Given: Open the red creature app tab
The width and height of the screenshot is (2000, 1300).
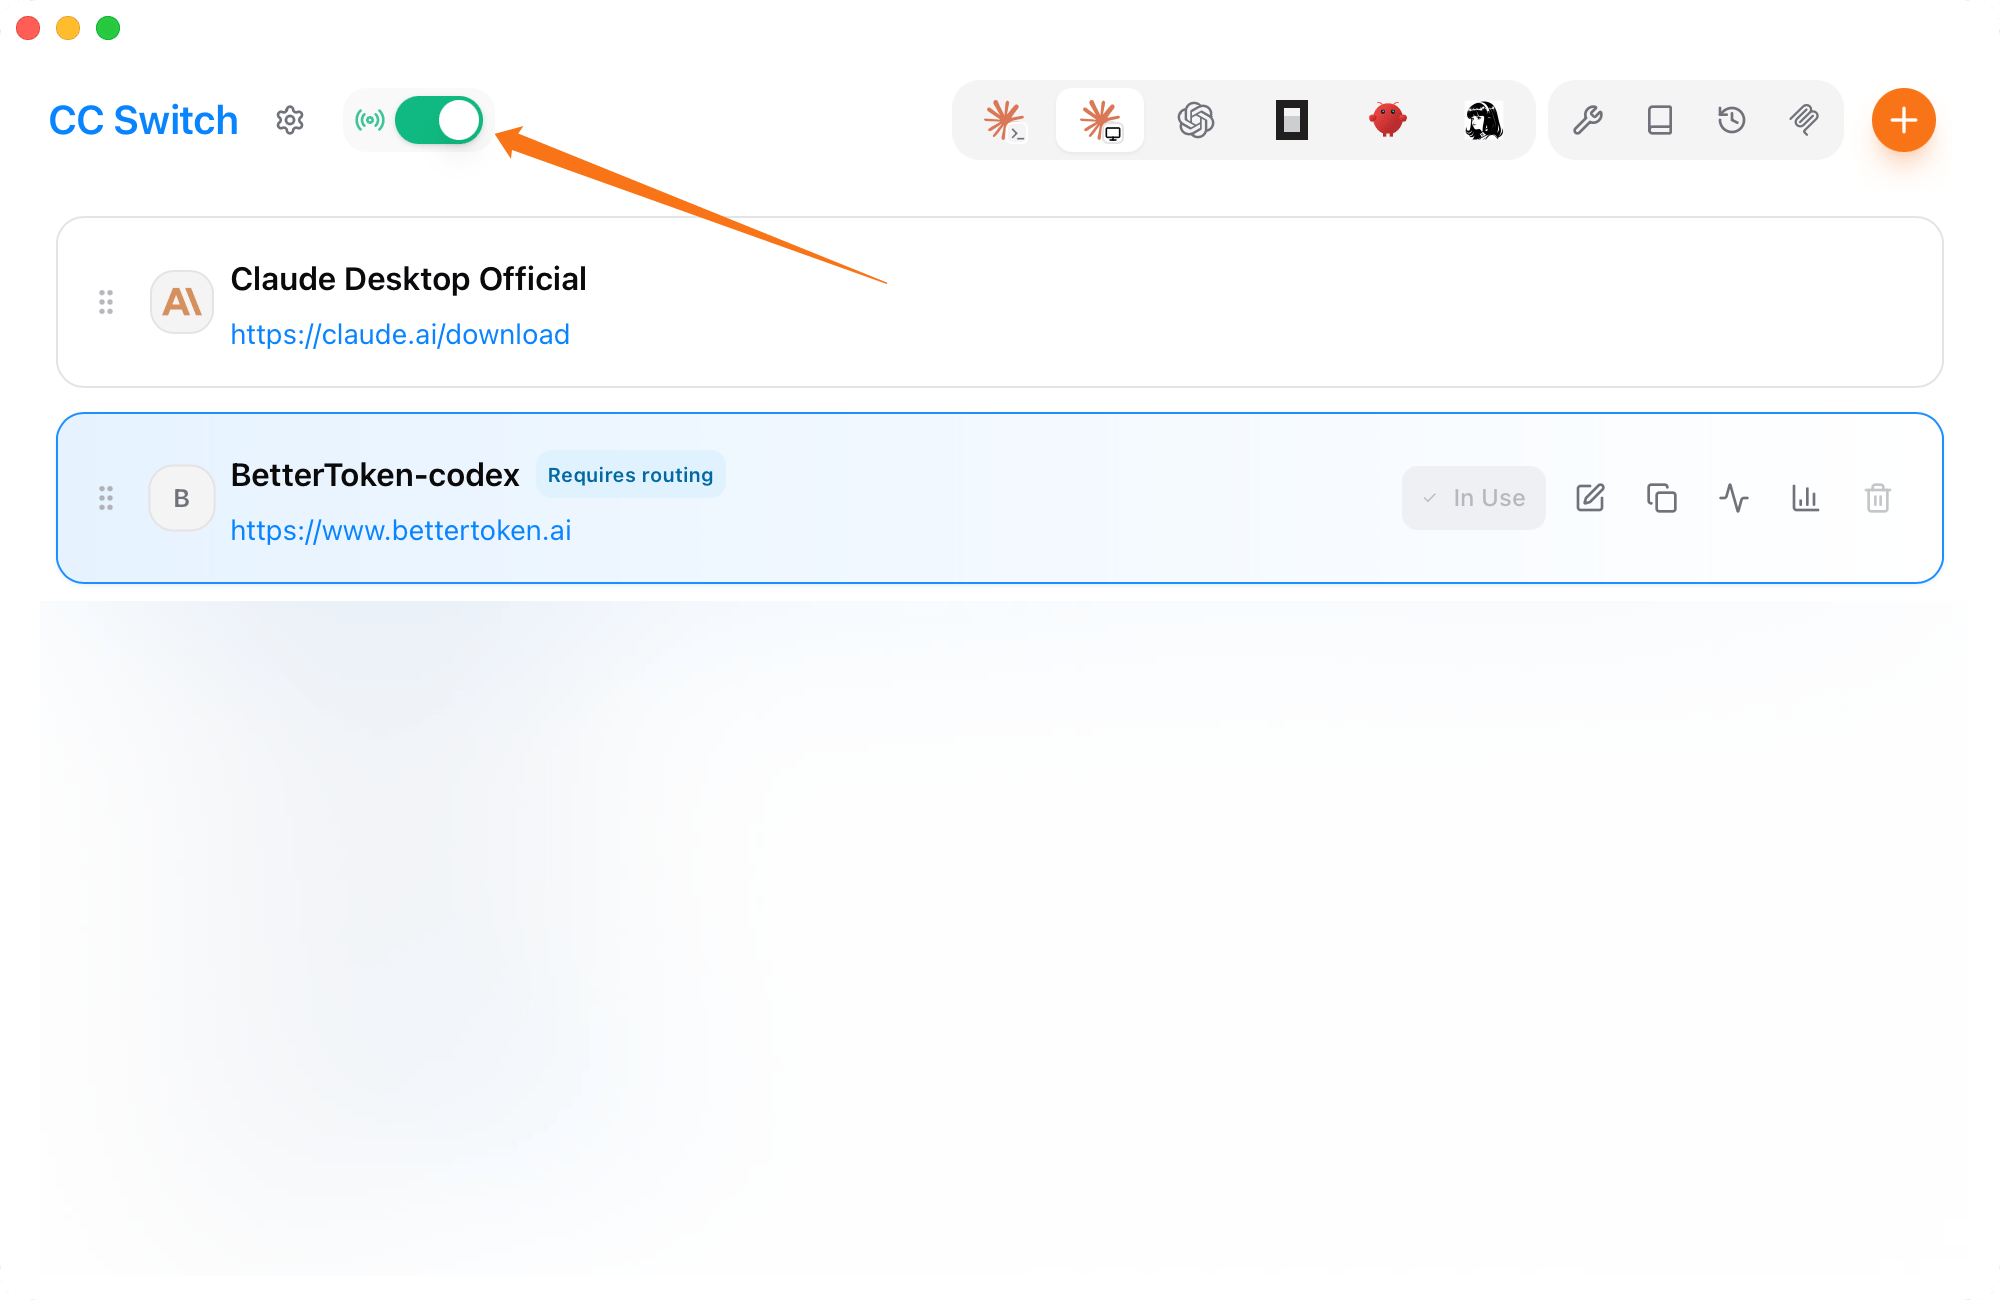Looking at the screenshot, I should (x=1388, y=120).
